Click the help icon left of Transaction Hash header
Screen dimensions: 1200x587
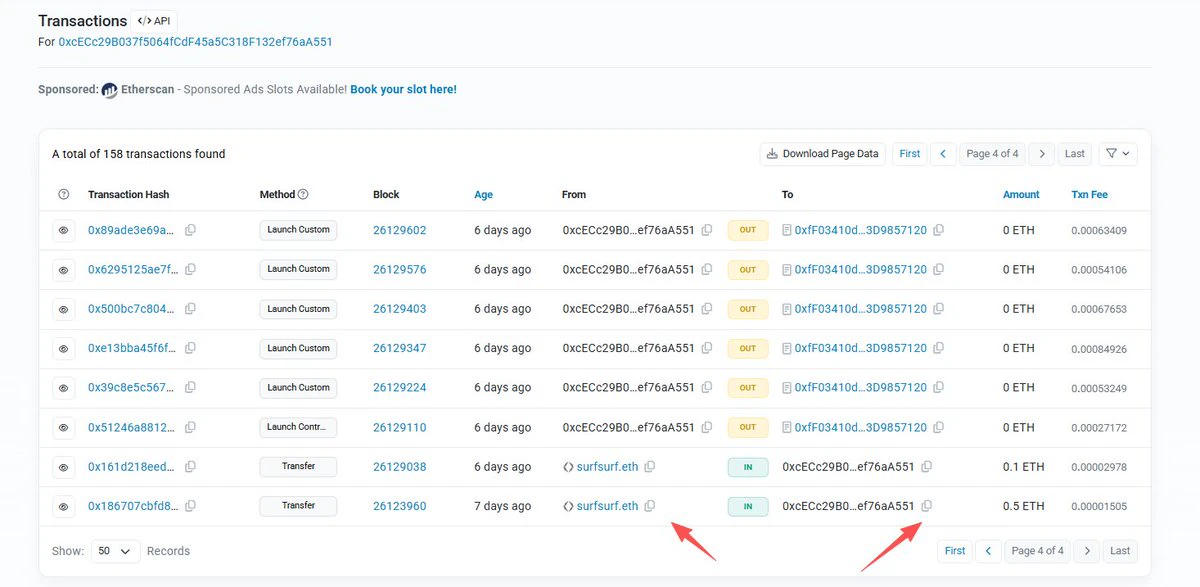pos(64,194)
